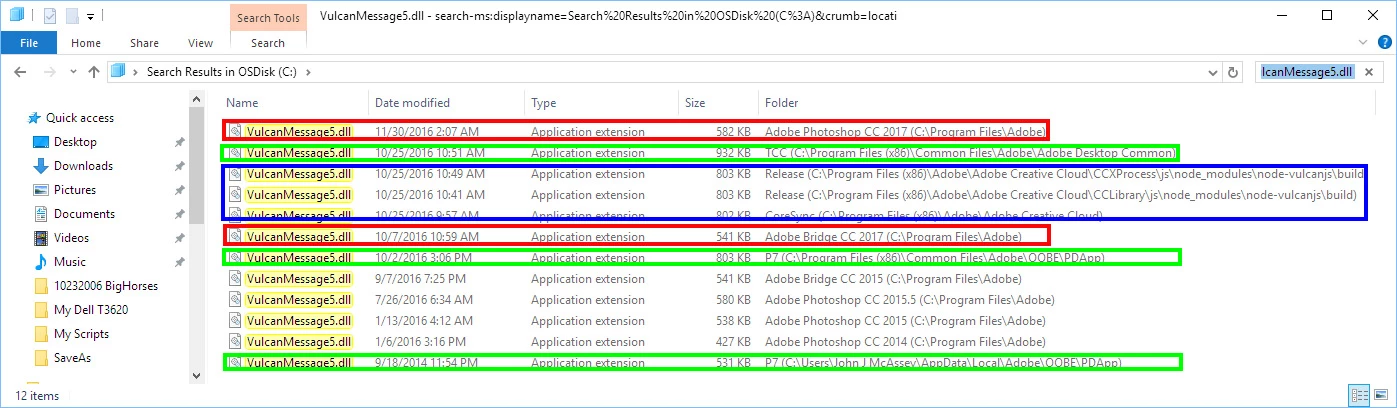This screenshot has width=1397, height=408.
Task: Open recent locations dropdown arrow
Action: pos(72,72)
